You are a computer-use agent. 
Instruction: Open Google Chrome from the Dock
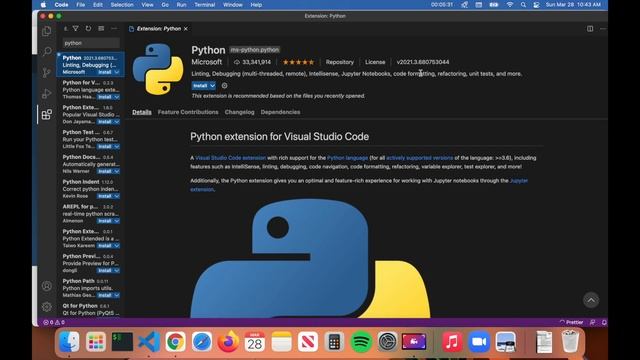(176, 342)
